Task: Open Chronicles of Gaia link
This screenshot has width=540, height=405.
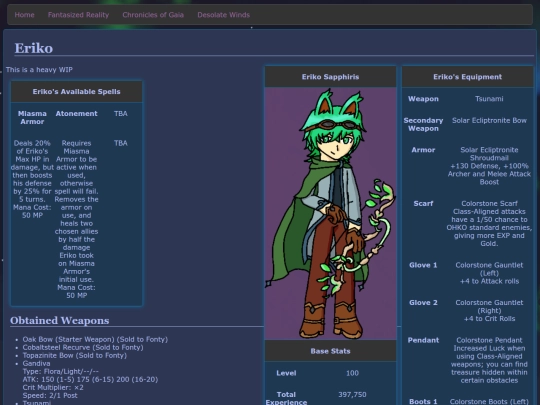Action: 153,15
